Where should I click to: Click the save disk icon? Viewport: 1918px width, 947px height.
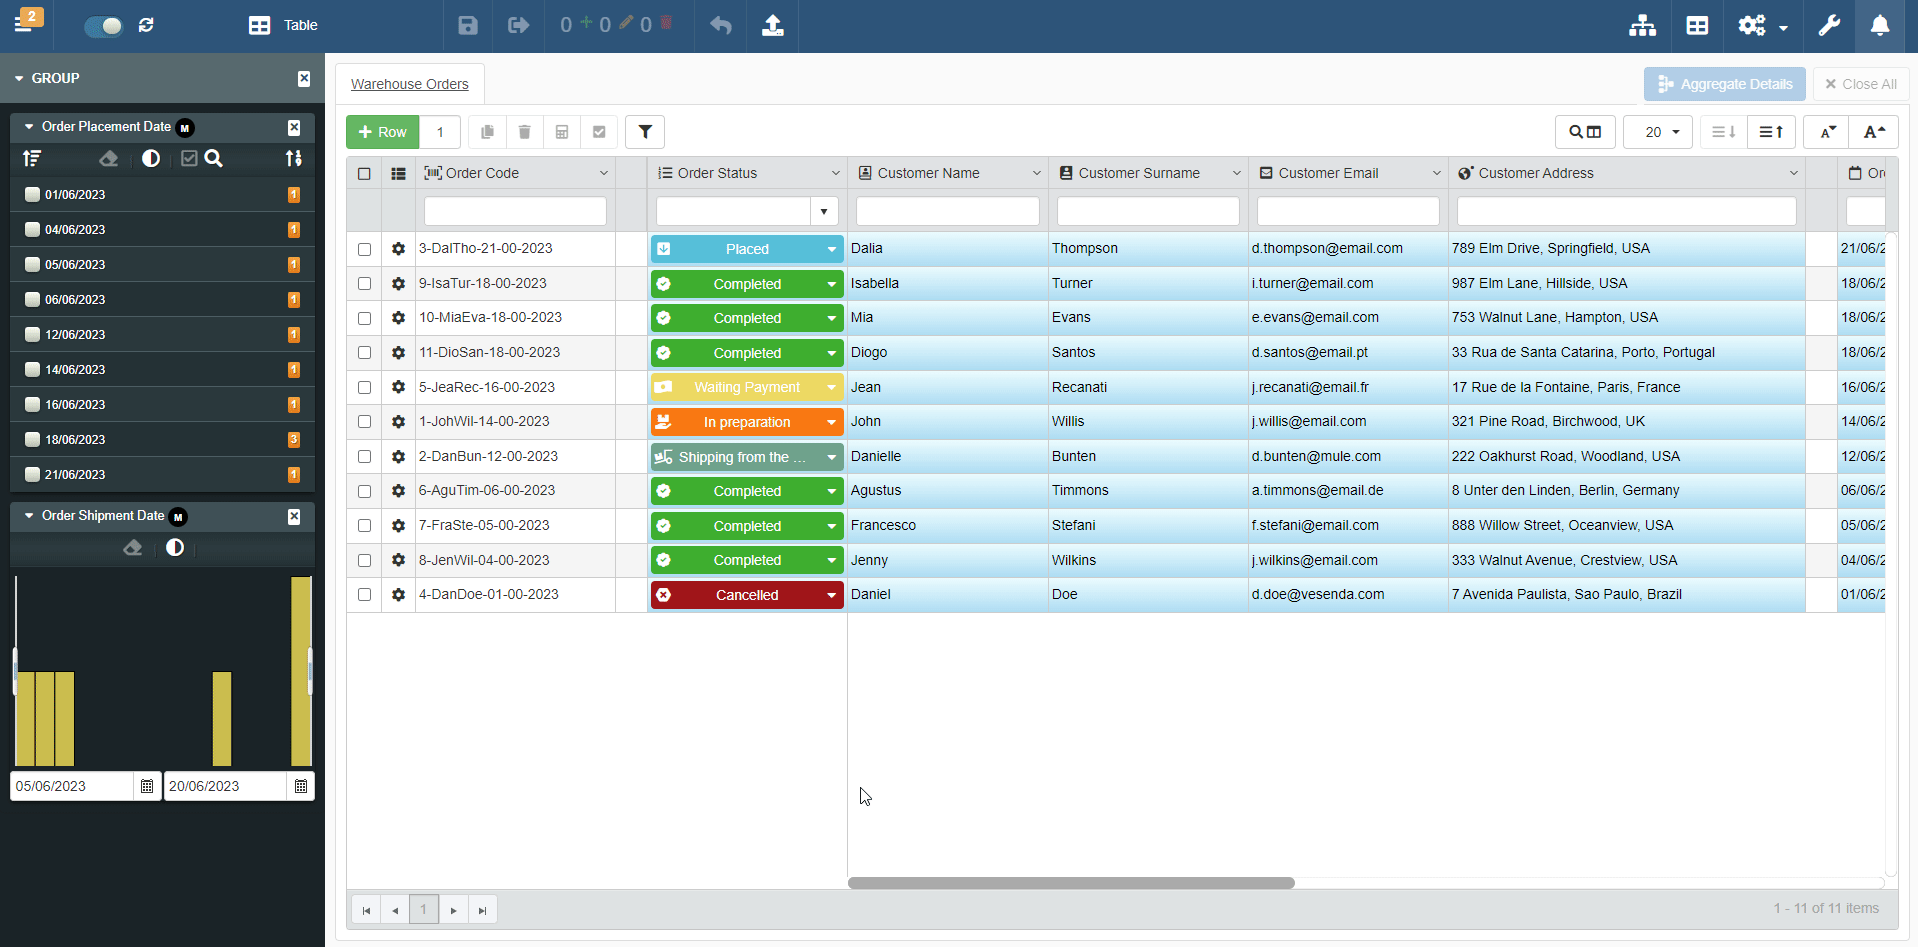pyautogui.click(x=468, y=26)
